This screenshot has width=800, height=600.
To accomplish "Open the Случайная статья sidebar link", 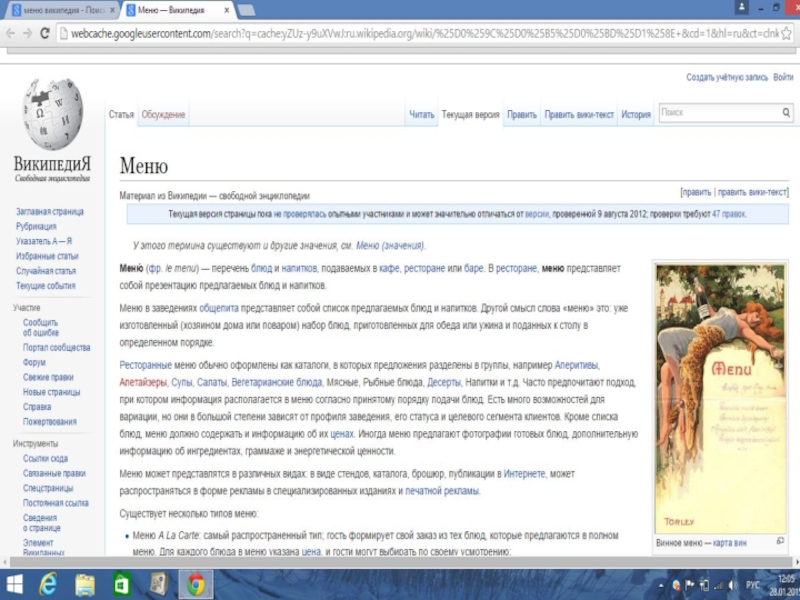I will 45,271.
